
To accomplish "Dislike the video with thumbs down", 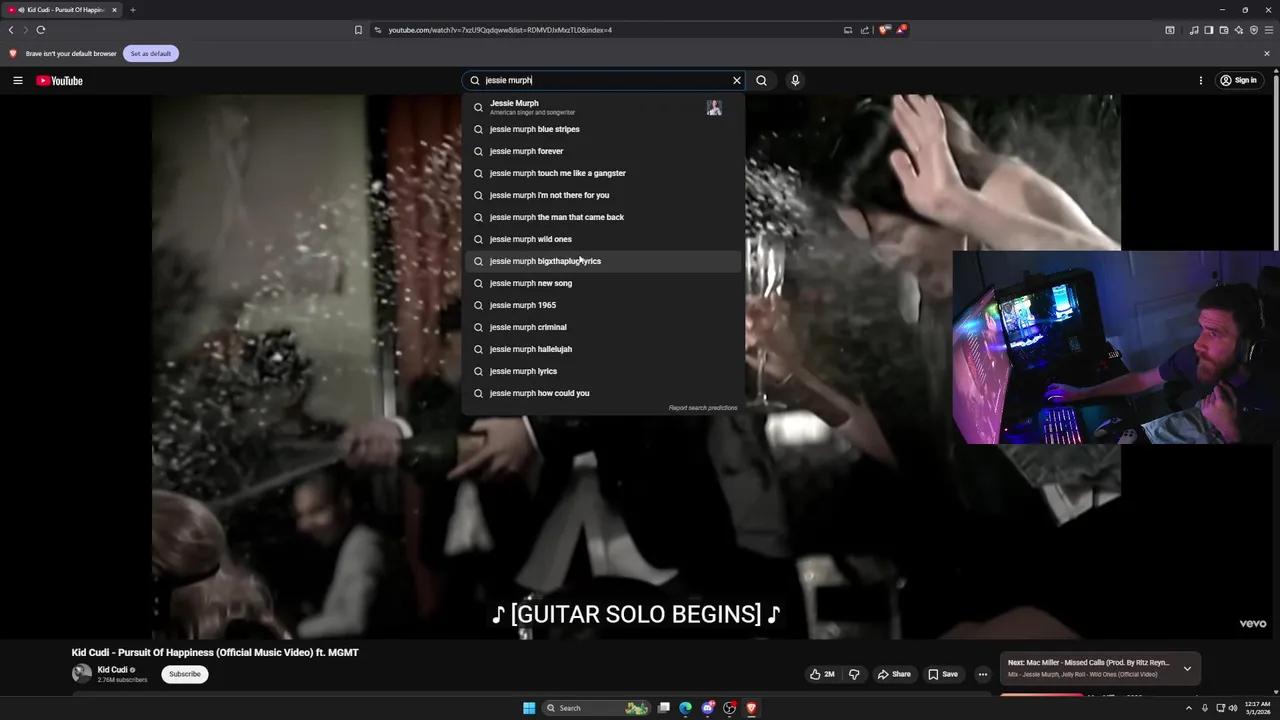I will tap(854, 674).
